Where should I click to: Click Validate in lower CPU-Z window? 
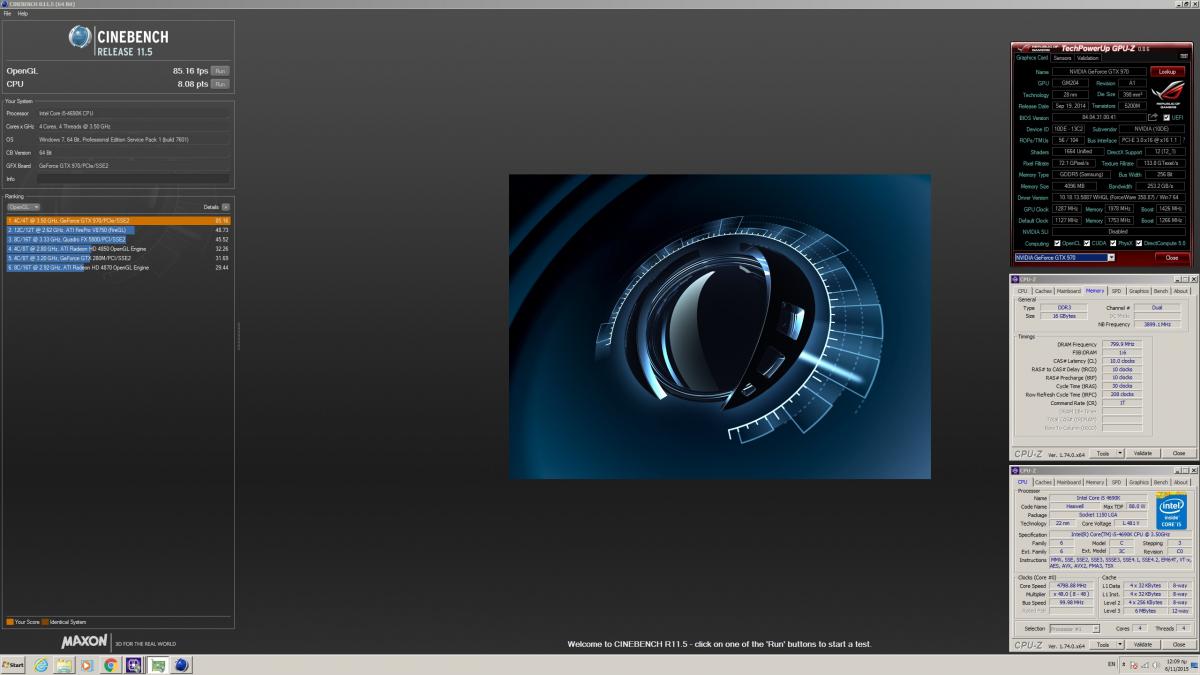pyautogui.click(x=1143, y=644)
